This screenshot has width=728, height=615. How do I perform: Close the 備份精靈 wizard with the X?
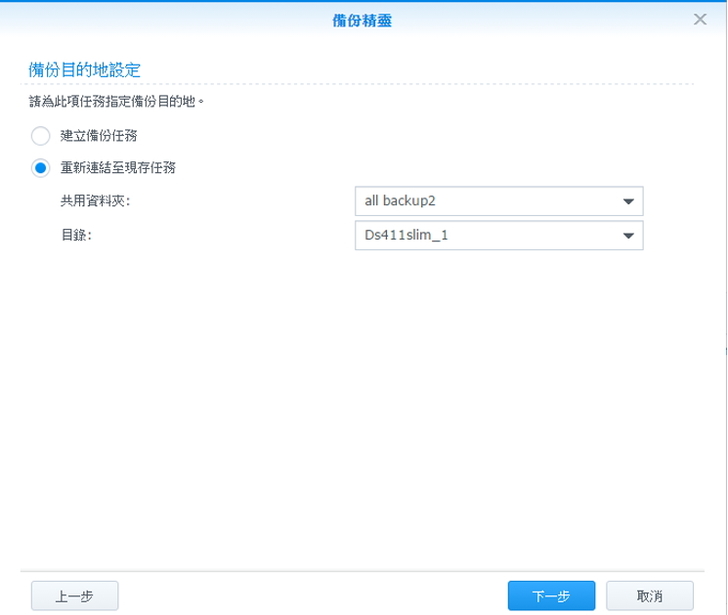(700, 19)
